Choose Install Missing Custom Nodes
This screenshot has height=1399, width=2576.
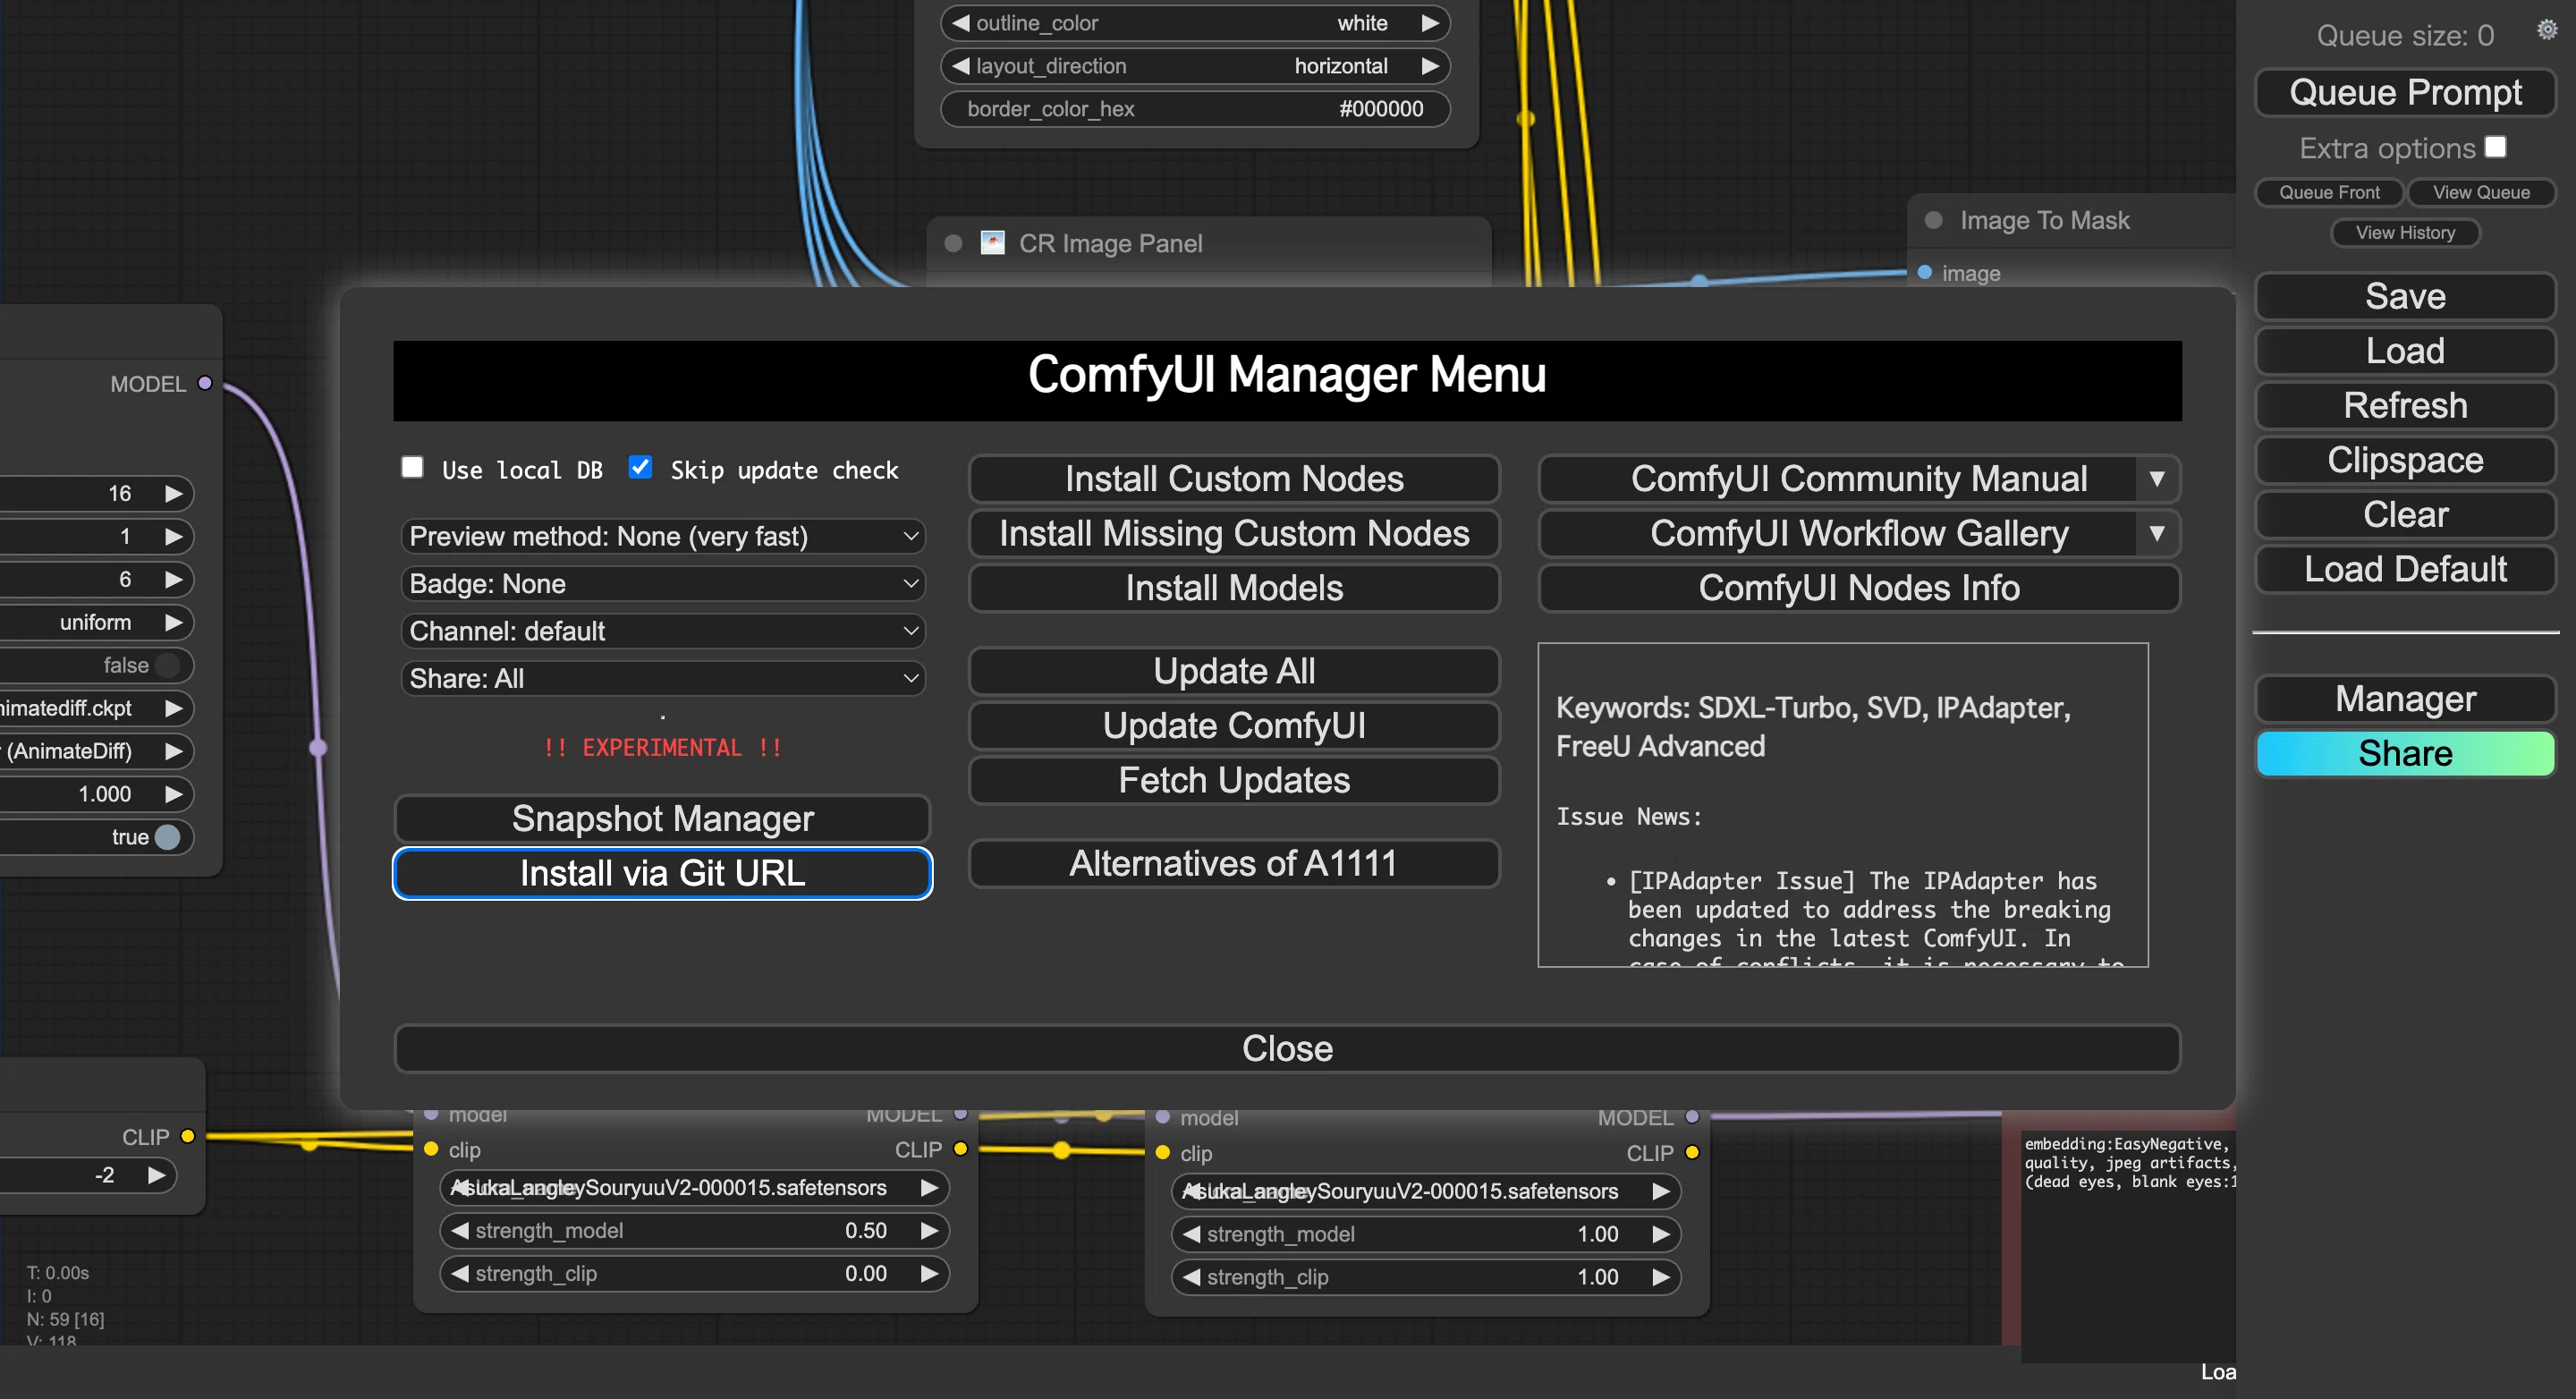point(1234,533)
